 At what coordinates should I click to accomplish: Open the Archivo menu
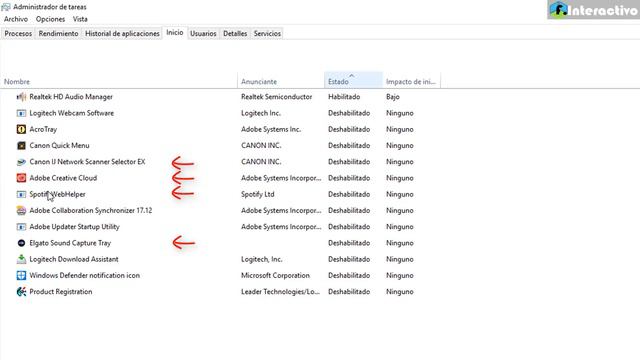[16, 19]
